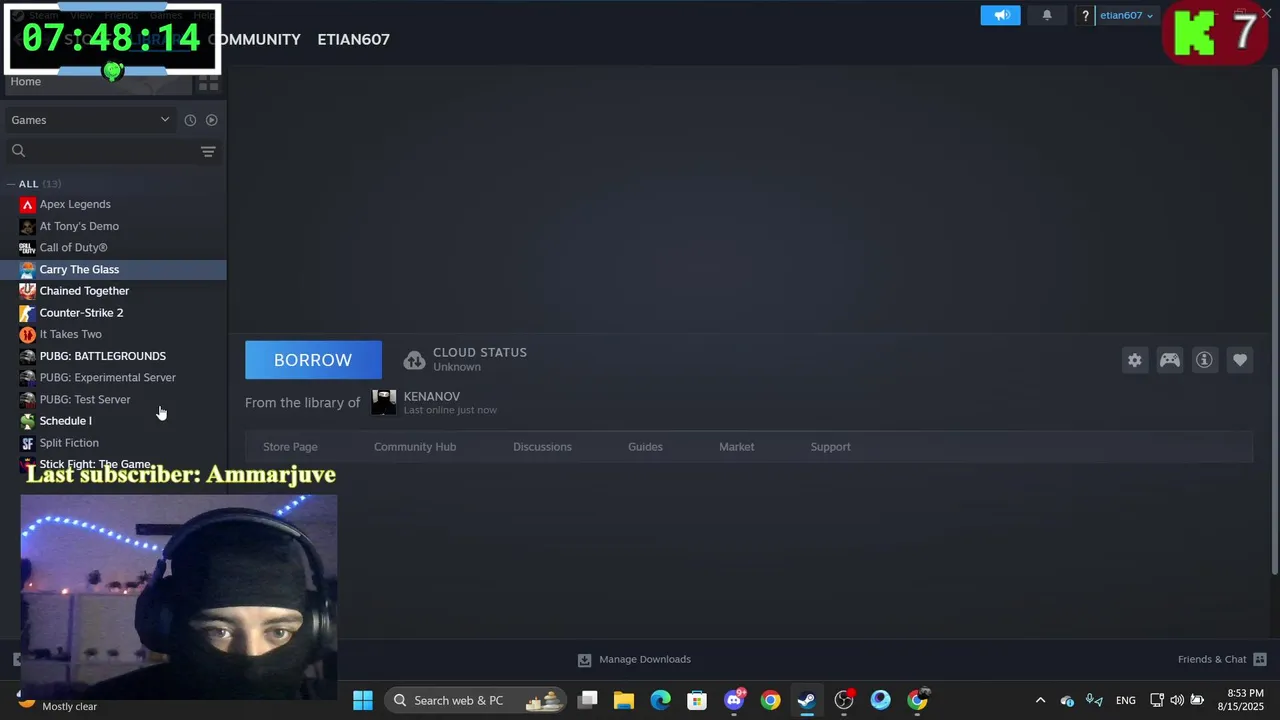
Task: Click the taskbar Search web & PC box
Action: coord(475,700)
